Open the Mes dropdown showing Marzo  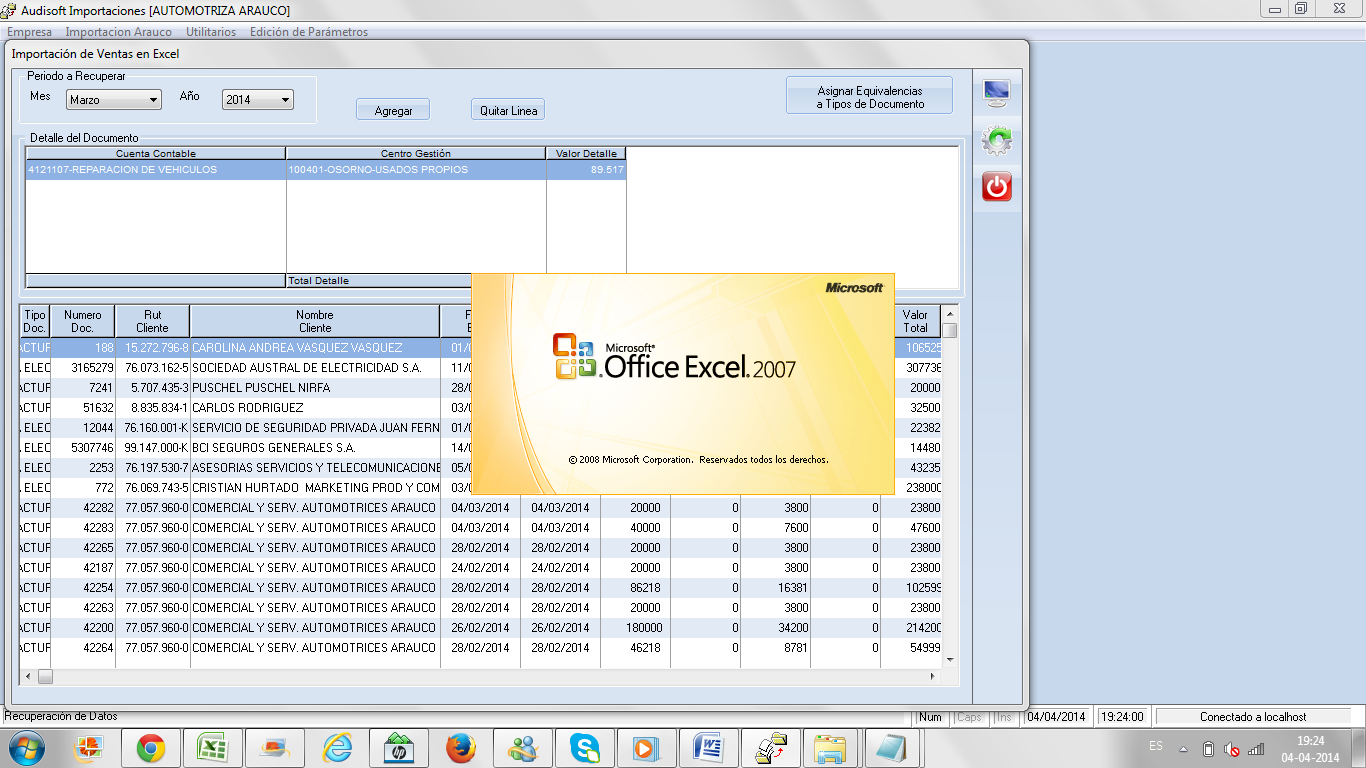point(114,100)
